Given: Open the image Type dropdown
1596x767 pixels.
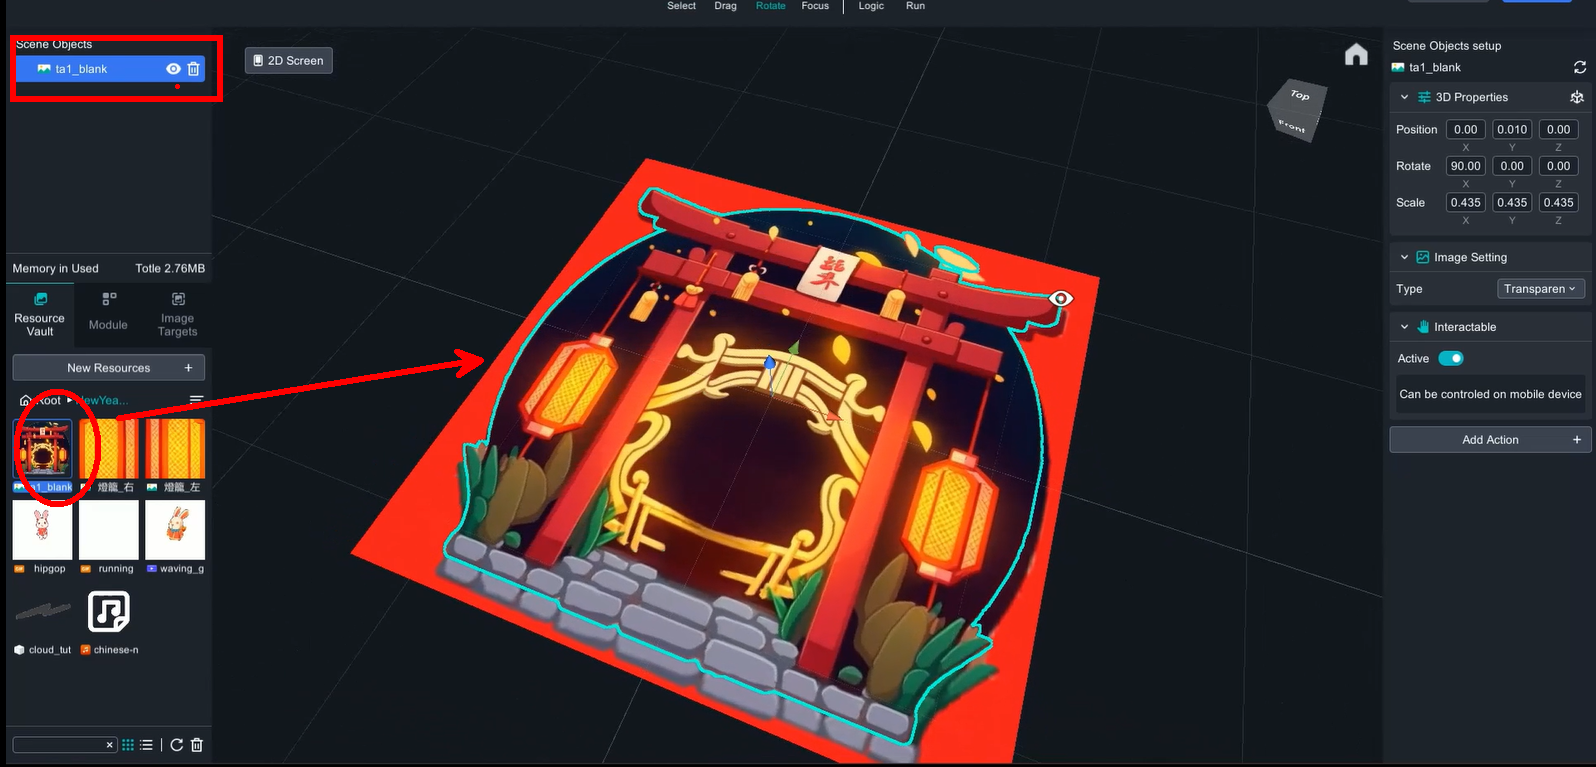Looking at the screenshot, I should (1540, 289).
